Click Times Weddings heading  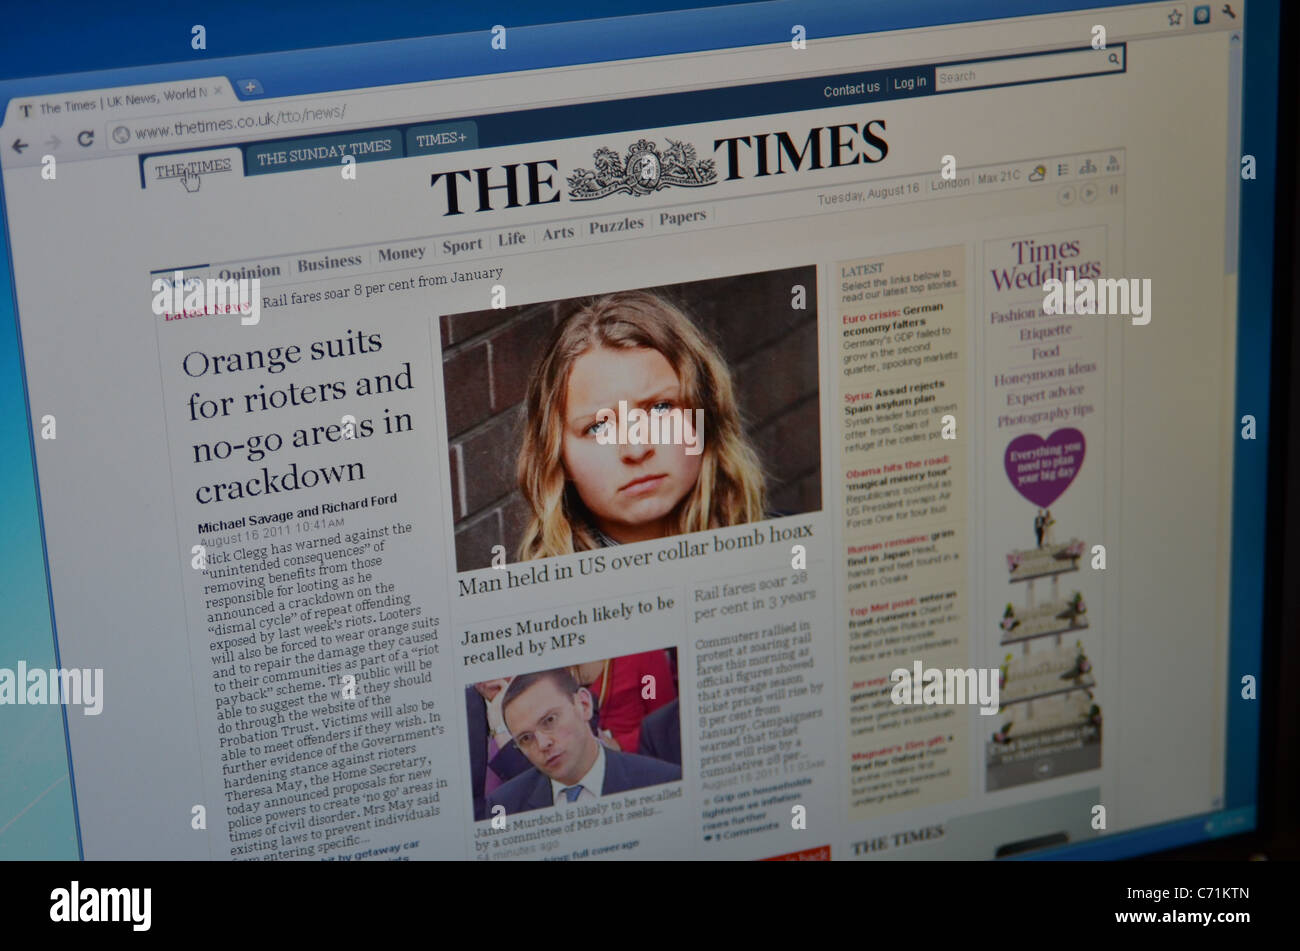[1045, 264]
